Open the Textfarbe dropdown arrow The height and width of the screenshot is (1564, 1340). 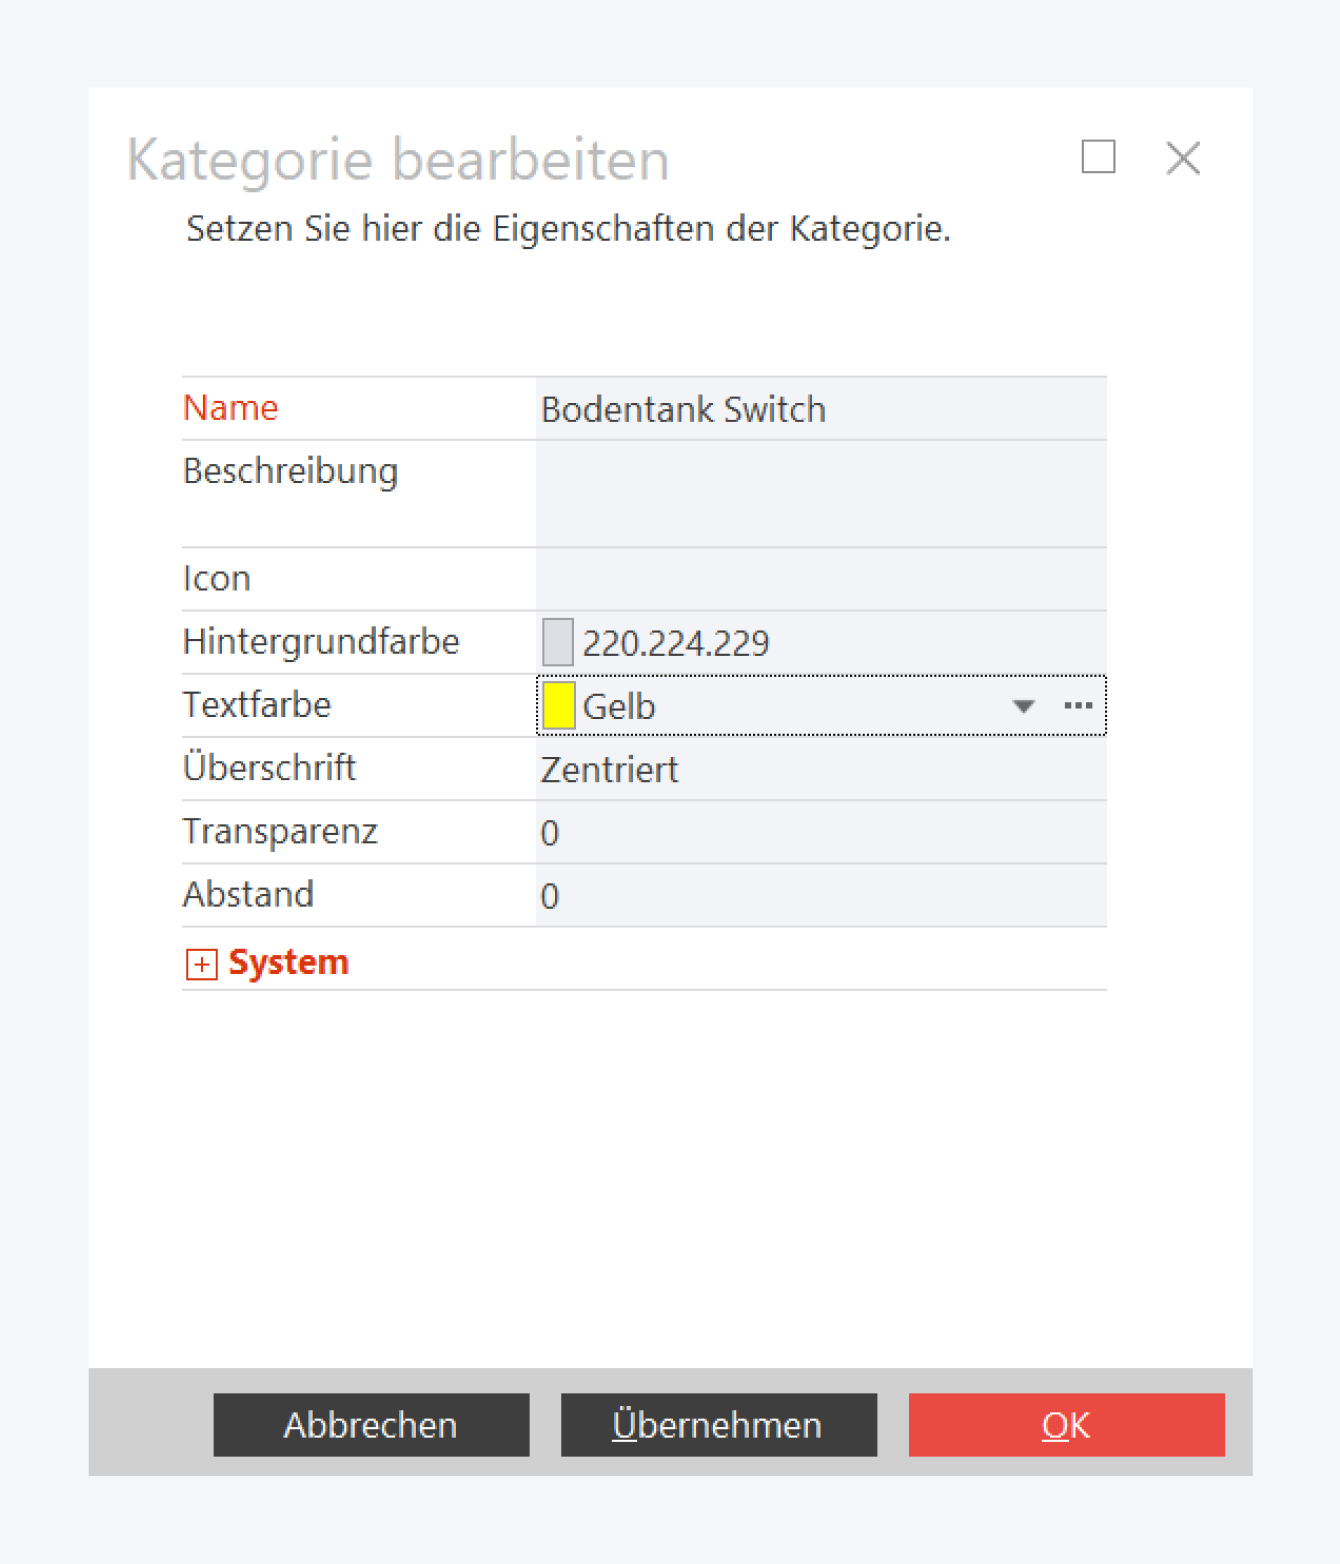click(x=1023, y=706)
